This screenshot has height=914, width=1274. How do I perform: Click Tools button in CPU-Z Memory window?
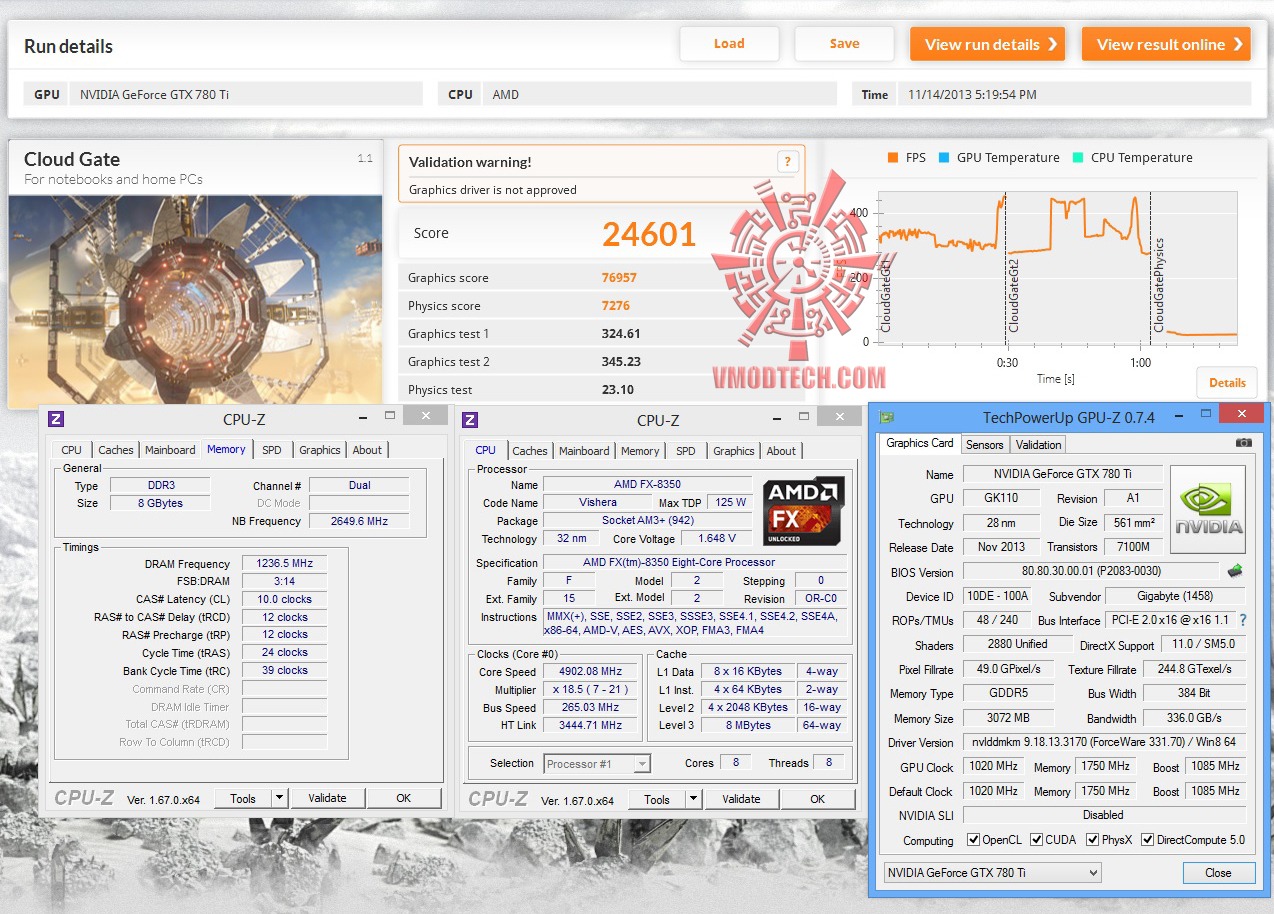243,798
